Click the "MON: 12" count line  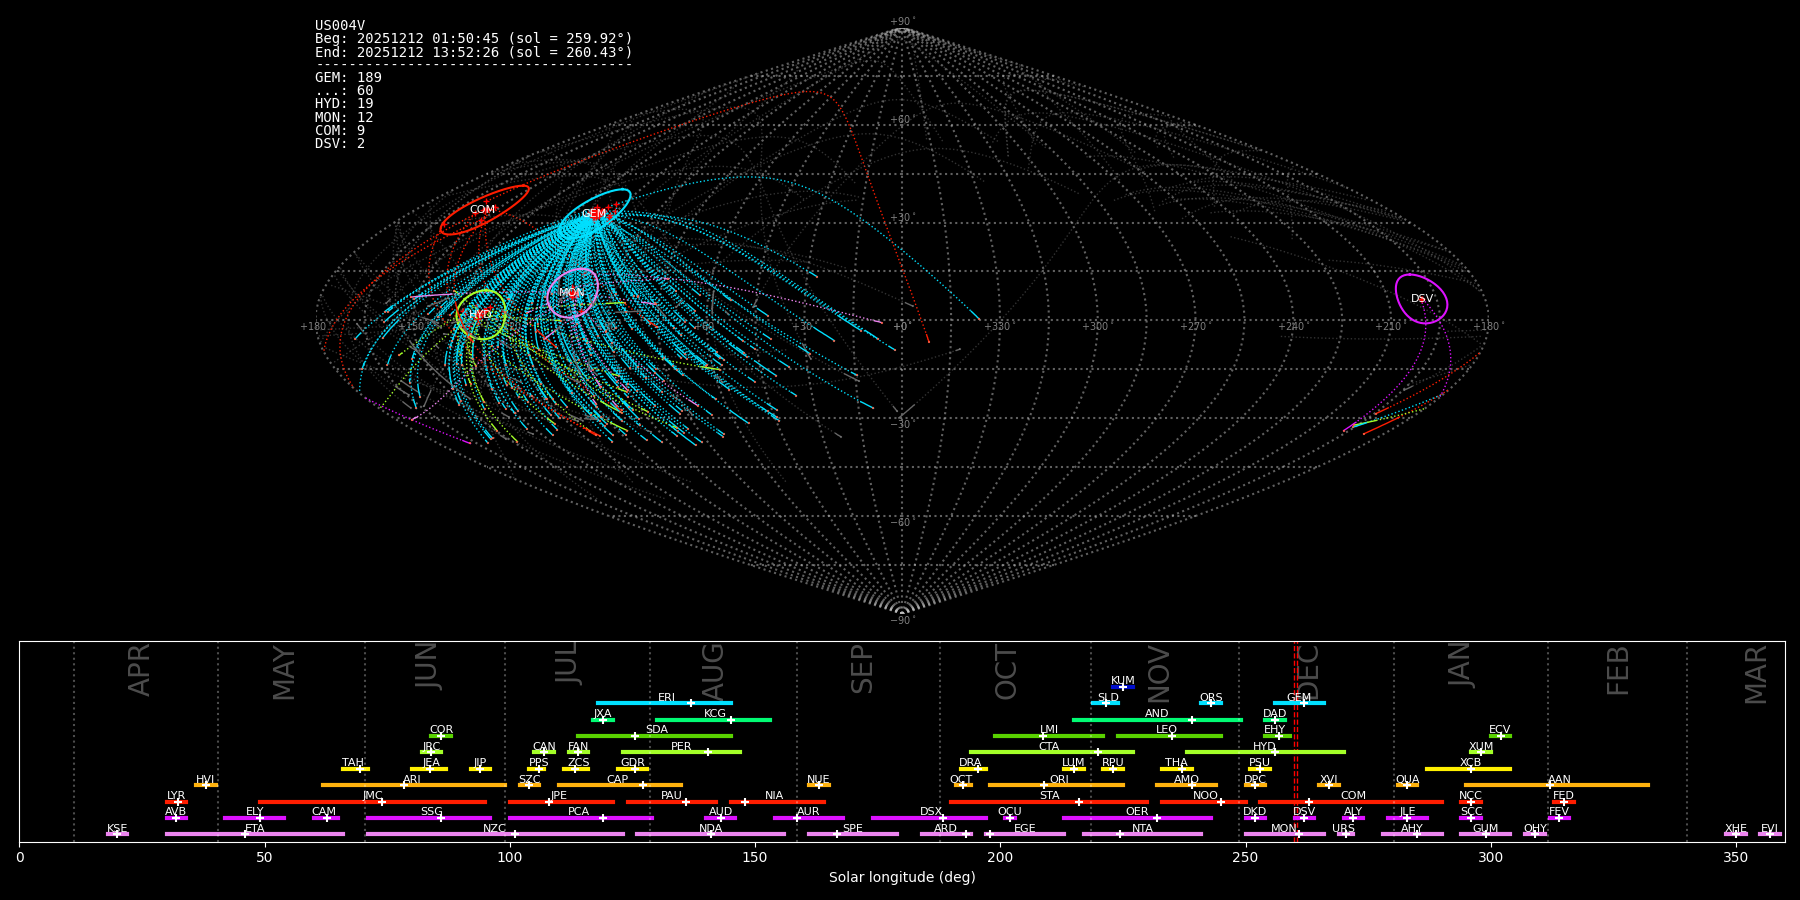tap(344, 118)
